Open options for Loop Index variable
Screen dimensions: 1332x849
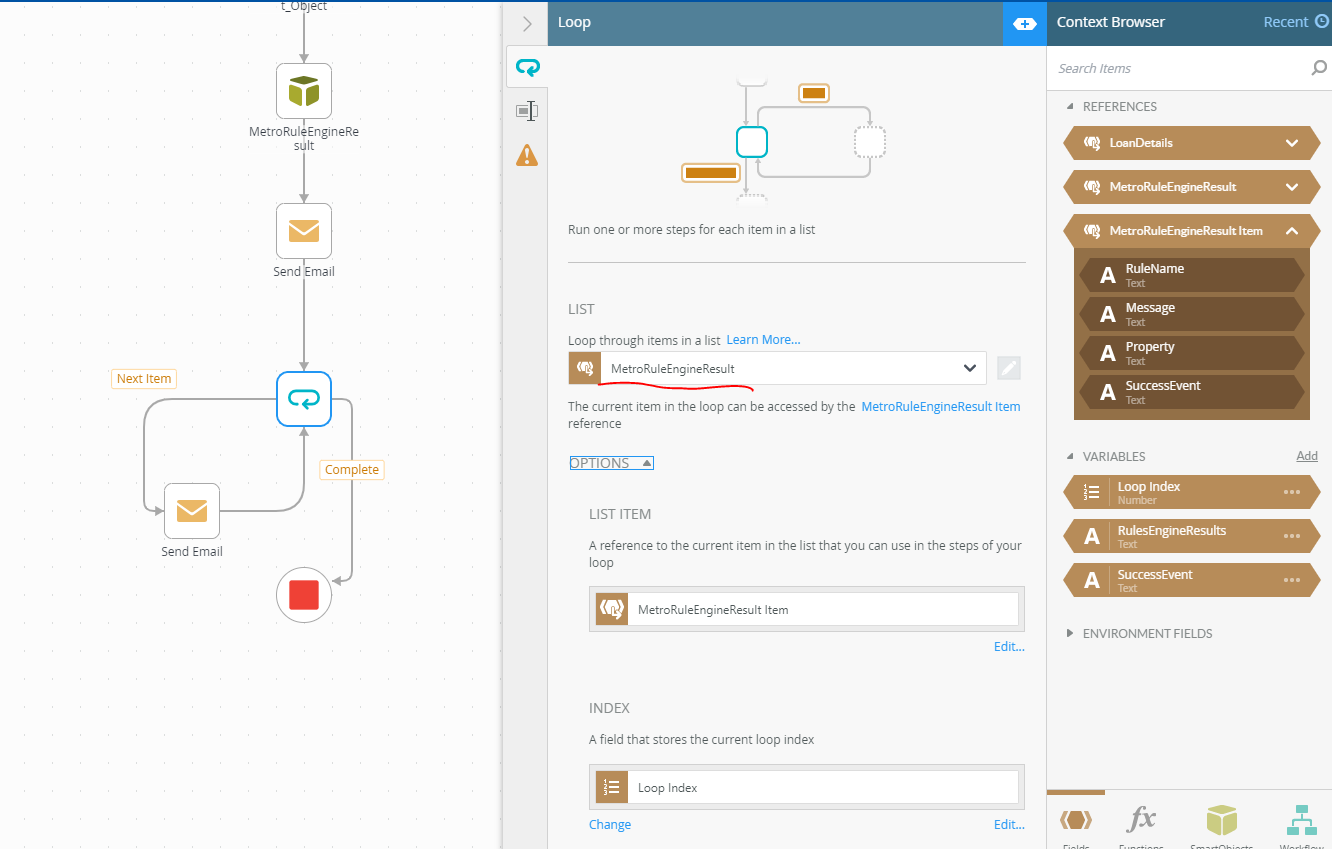coord(1292,492)
